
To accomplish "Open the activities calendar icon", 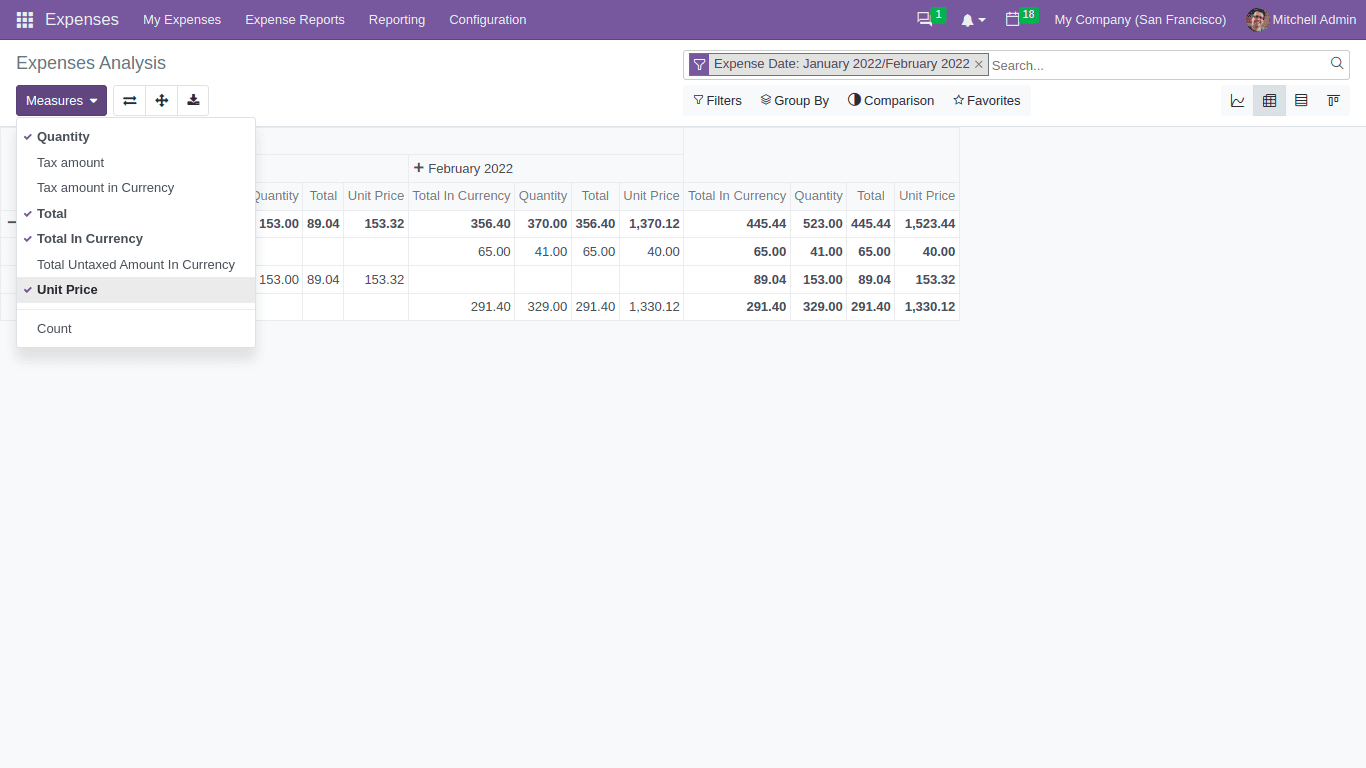I will tap(1014, 19).
